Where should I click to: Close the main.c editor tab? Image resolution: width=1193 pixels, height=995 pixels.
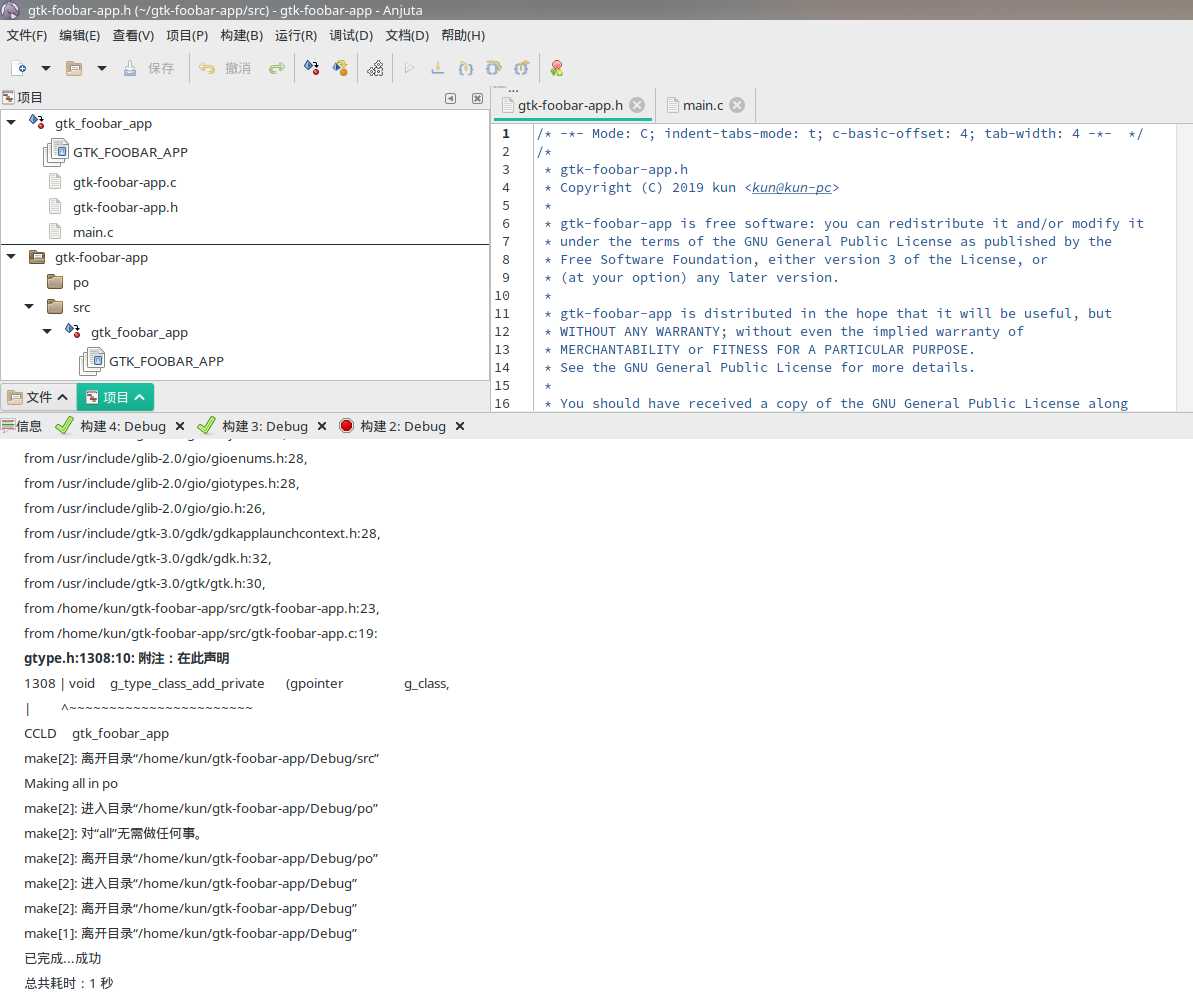737,105
